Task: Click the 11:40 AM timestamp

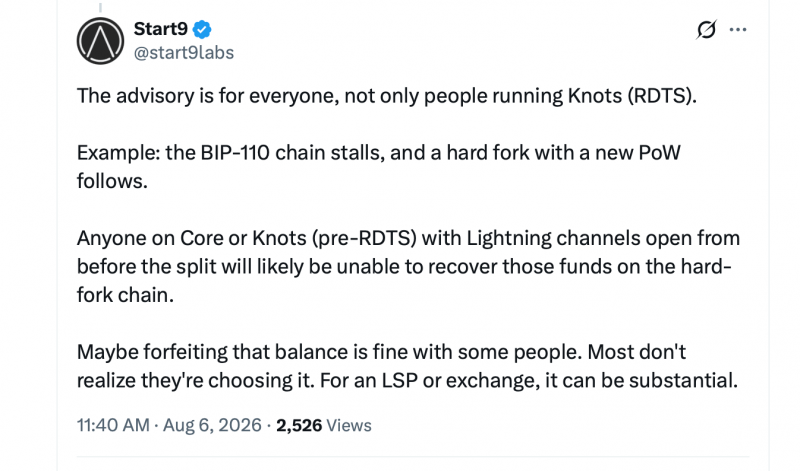Action: click(x=113, y=425)
